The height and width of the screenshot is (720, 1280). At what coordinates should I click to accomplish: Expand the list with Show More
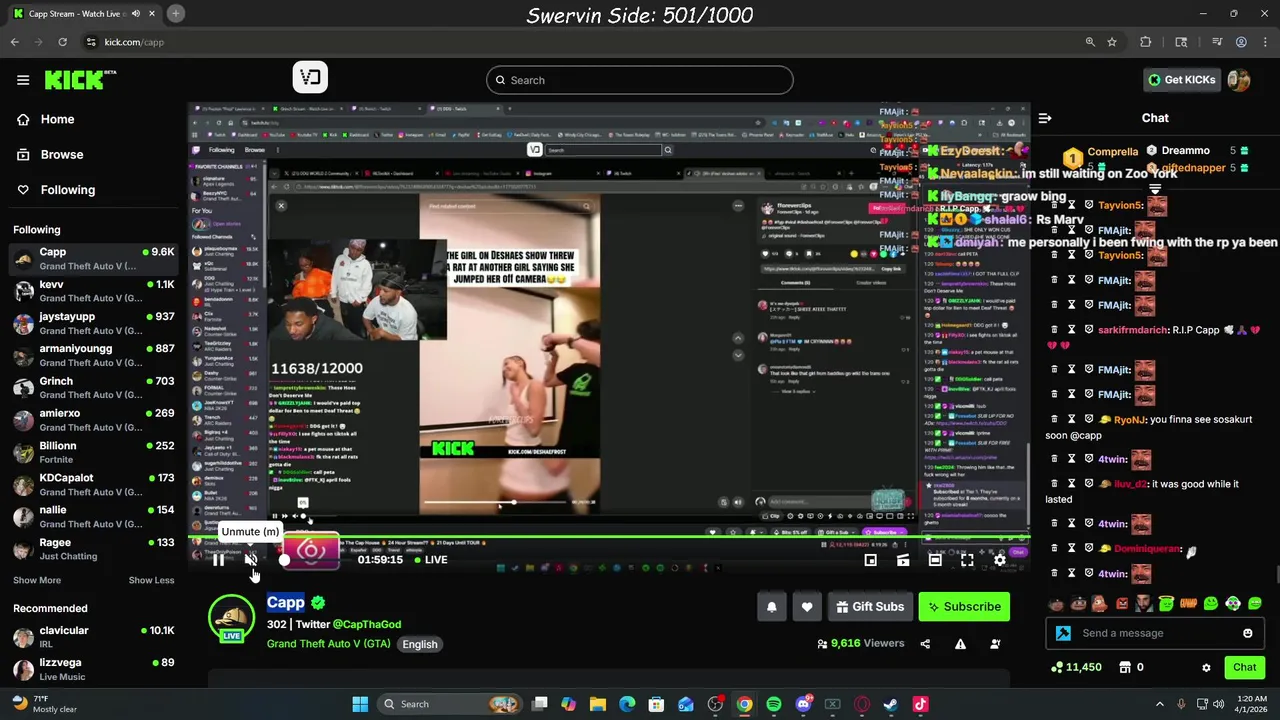pos(37,580)
